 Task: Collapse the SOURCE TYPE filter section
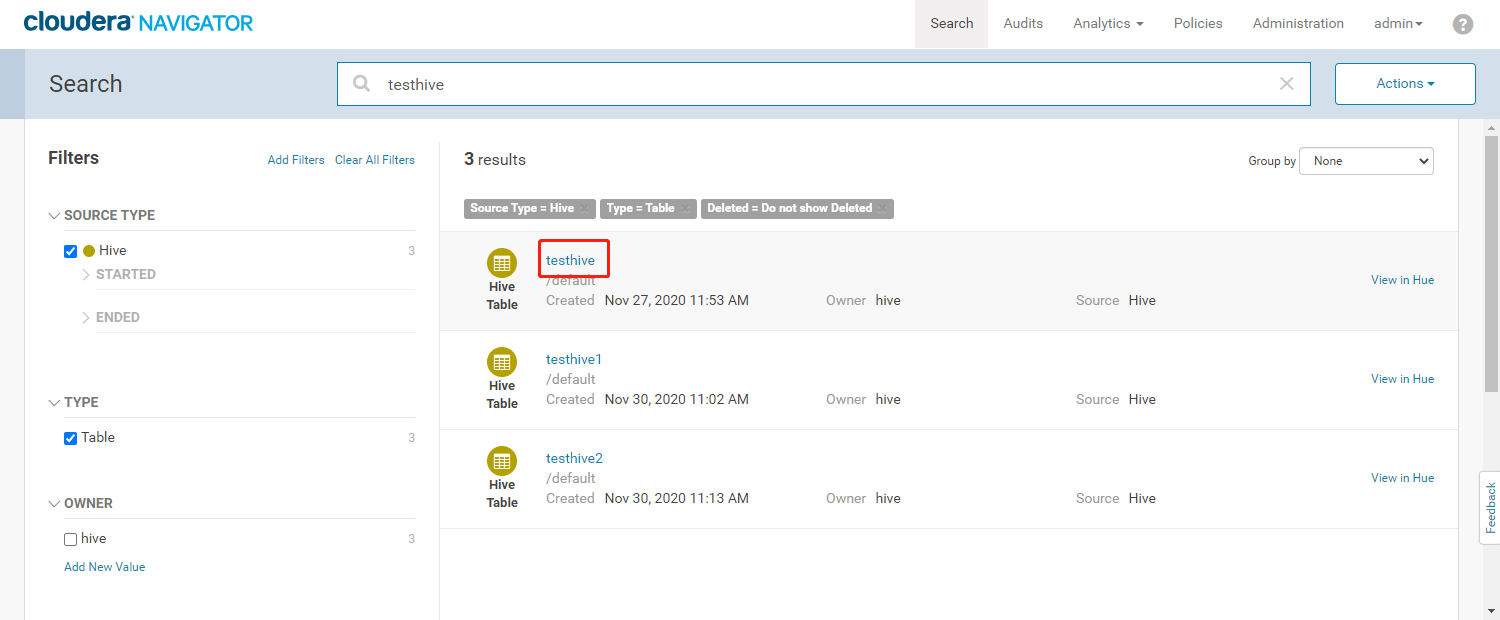54,215
